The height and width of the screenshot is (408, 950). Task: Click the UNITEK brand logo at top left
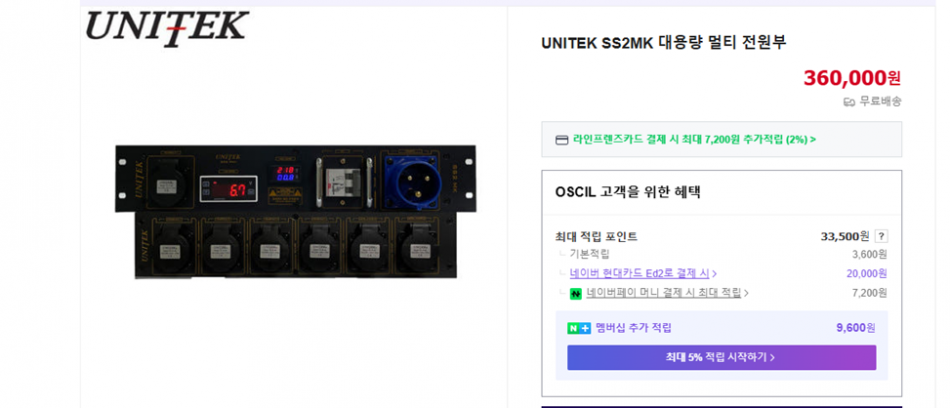tap(167, 27)
